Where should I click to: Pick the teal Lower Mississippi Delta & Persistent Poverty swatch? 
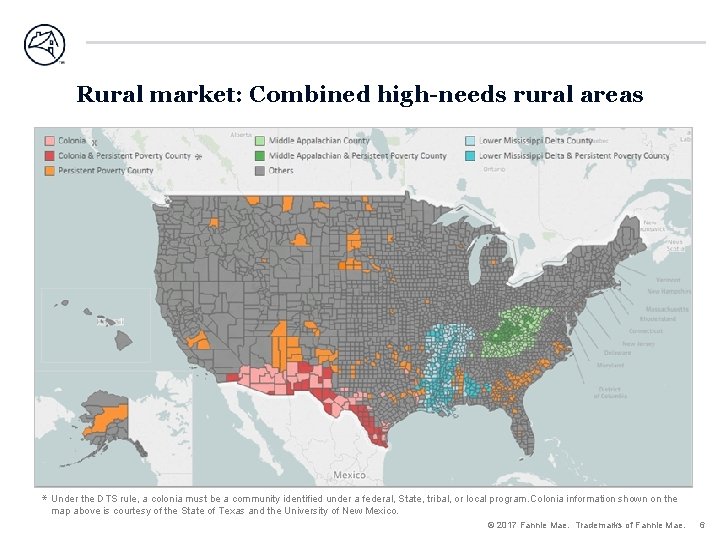pos(470,156)
